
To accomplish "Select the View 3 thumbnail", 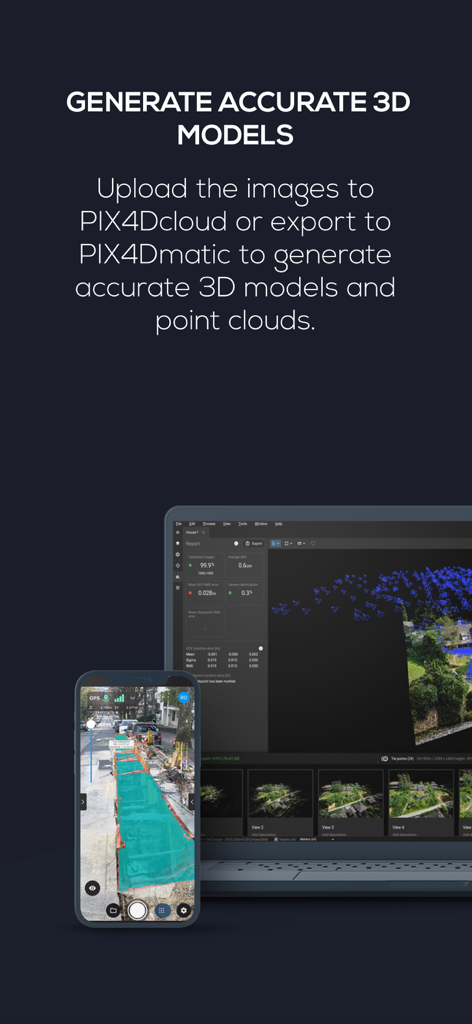I will pos(351,803).
